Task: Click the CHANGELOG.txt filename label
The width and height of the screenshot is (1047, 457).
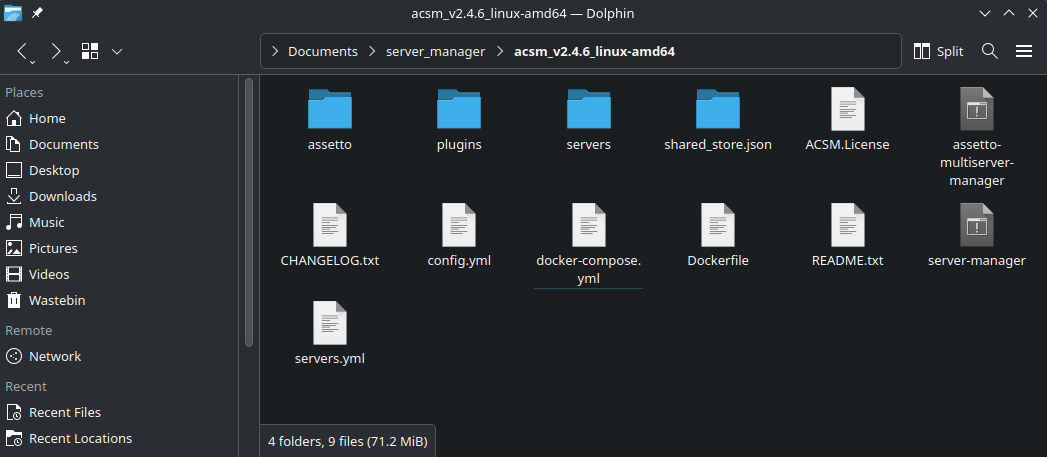Action: 330,261
